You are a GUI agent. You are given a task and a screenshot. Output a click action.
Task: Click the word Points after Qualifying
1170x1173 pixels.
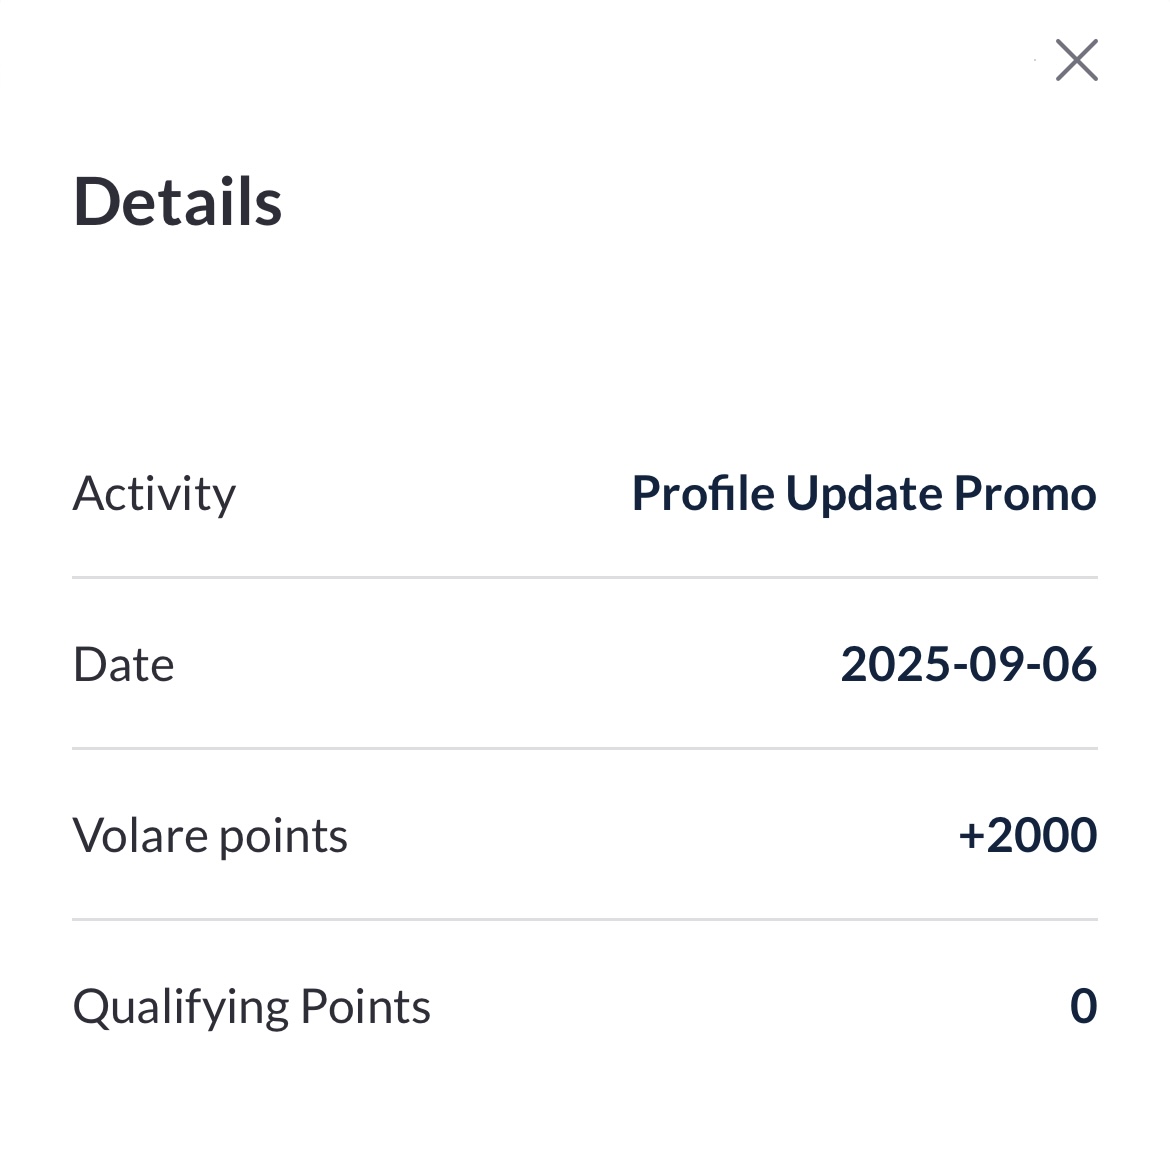coord(365,1007)
